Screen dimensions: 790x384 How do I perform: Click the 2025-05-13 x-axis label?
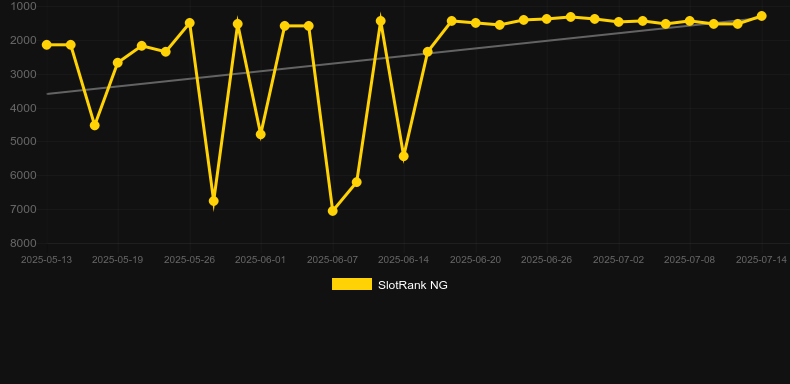[x=46, y=260]
